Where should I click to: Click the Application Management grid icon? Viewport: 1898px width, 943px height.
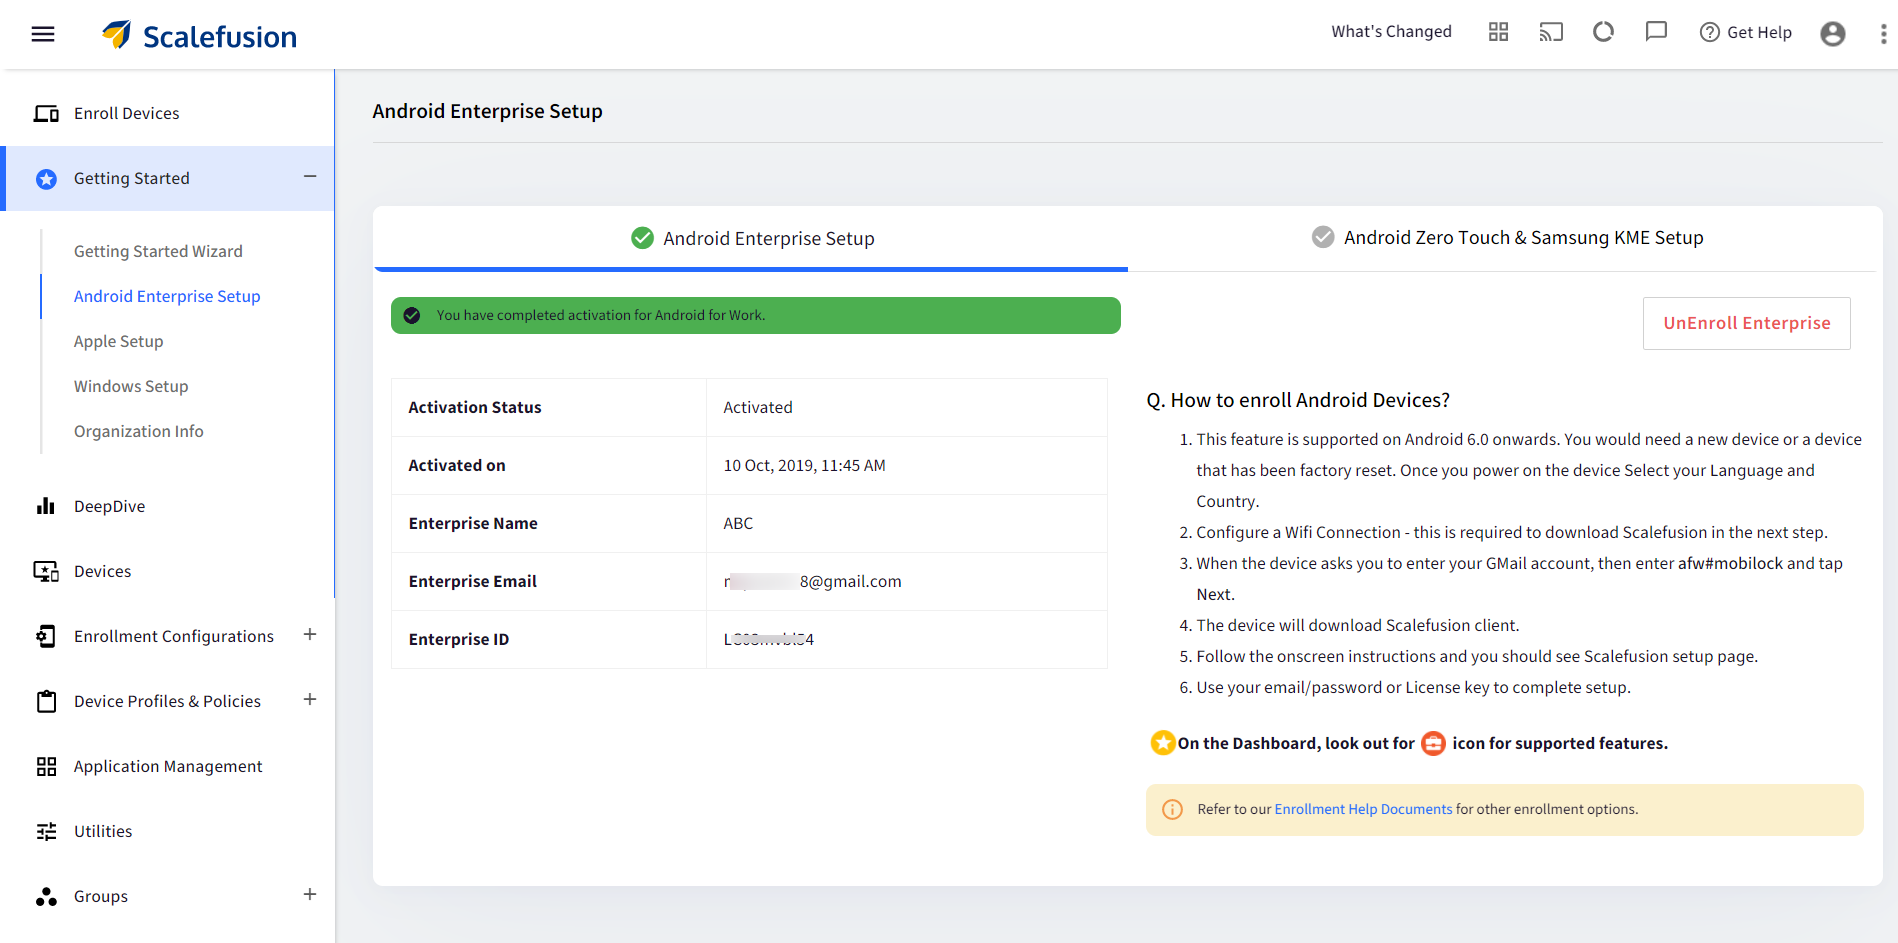(x=46, y=766)
